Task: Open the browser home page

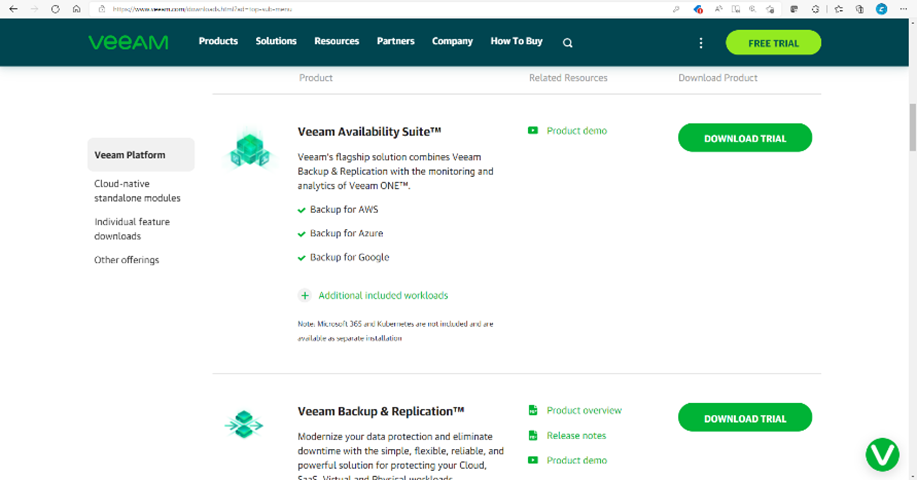Action: point(77,9)
